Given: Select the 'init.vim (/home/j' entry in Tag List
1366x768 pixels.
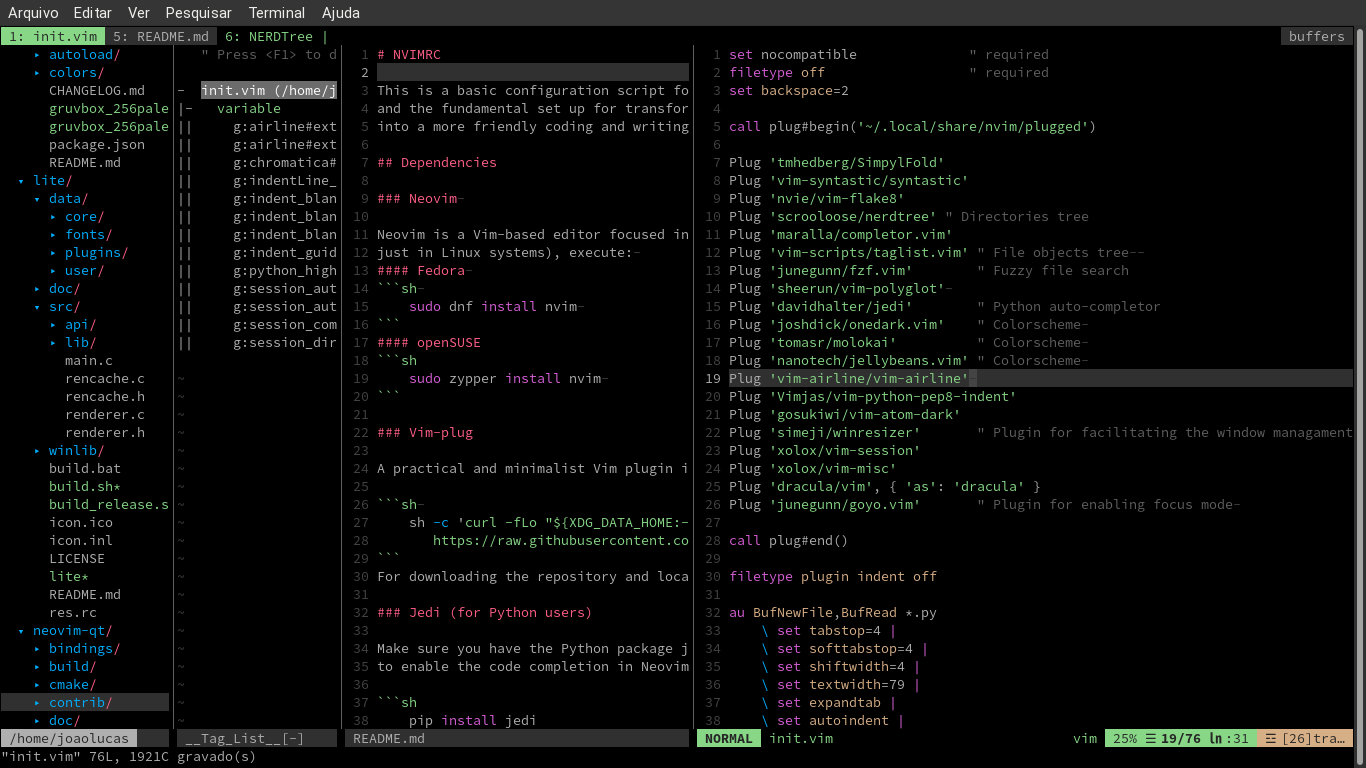Looking at the screenshot, I should coord(269,90).
